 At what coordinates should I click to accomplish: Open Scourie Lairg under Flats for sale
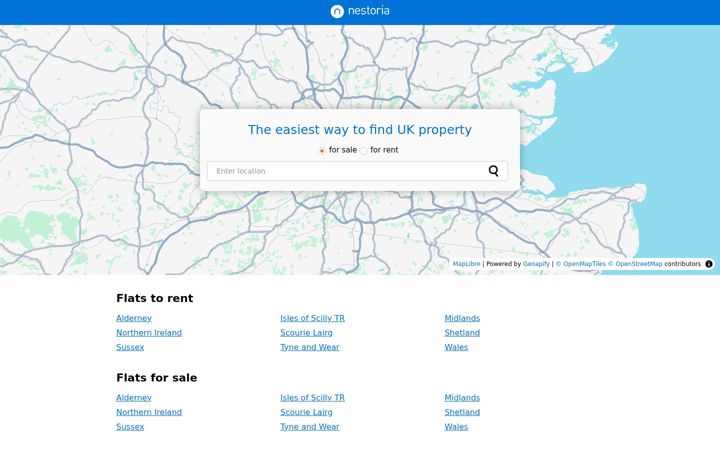pyautogui.click(x=306, y=412)
